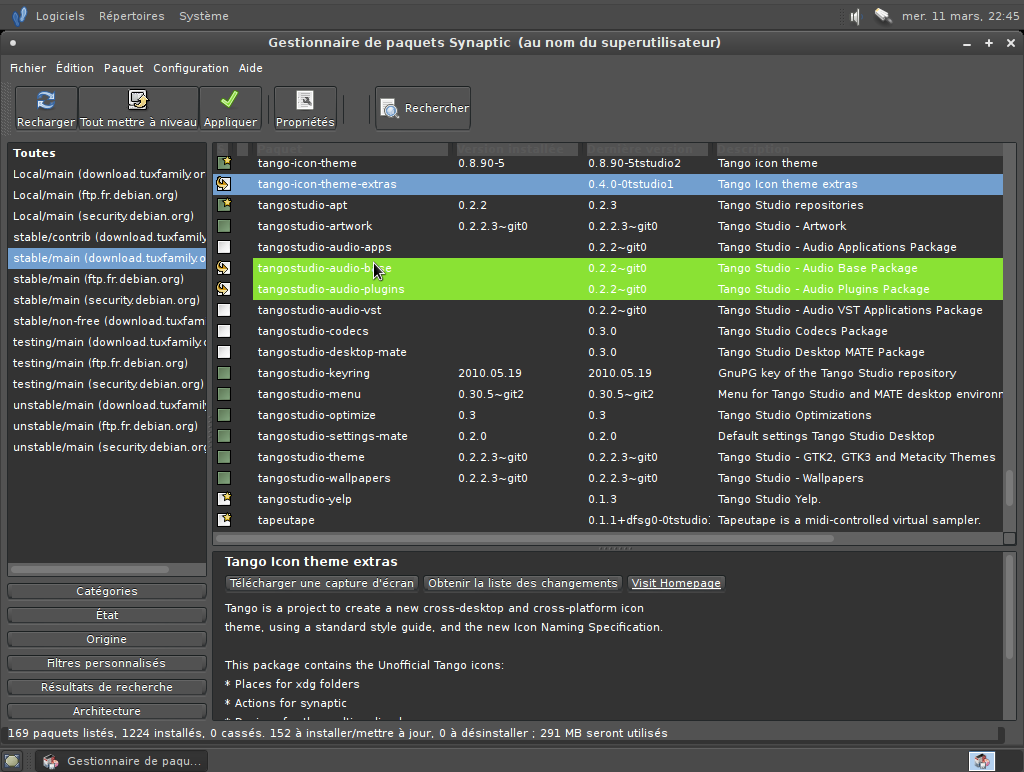Click Tout mettre à niveau icon

[138, 100]
